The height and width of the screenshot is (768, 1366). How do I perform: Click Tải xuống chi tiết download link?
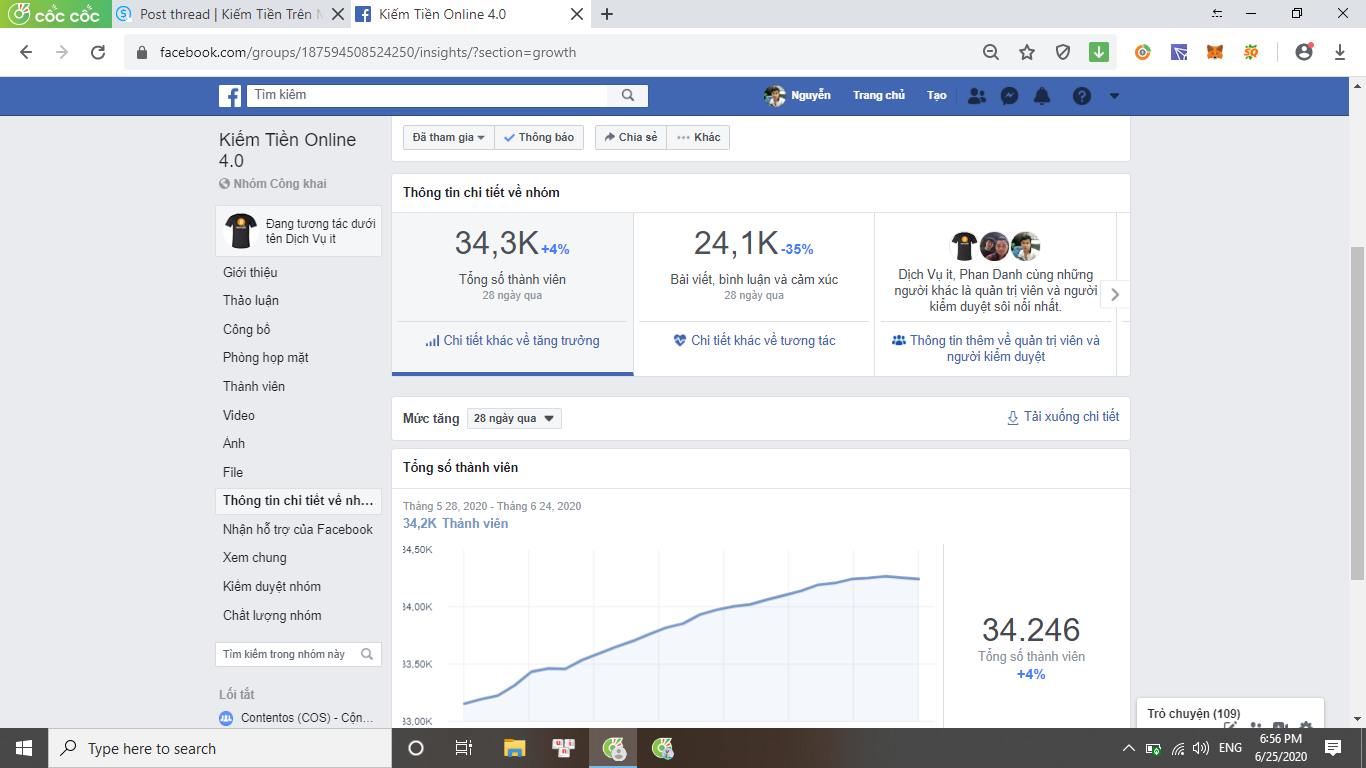click(1063, 417)
